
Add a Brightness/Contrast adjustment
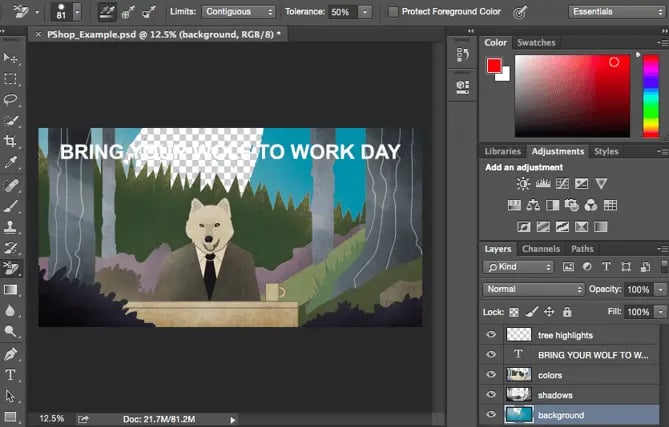pos(523,184)
